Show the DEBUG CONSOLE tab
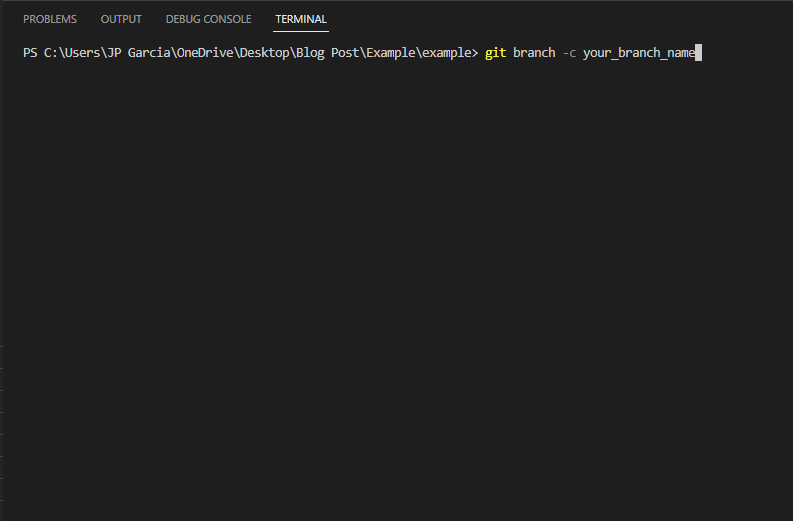The width and height of the screenshot is (793, 521). pyautogui.click(x=208, y=19)
